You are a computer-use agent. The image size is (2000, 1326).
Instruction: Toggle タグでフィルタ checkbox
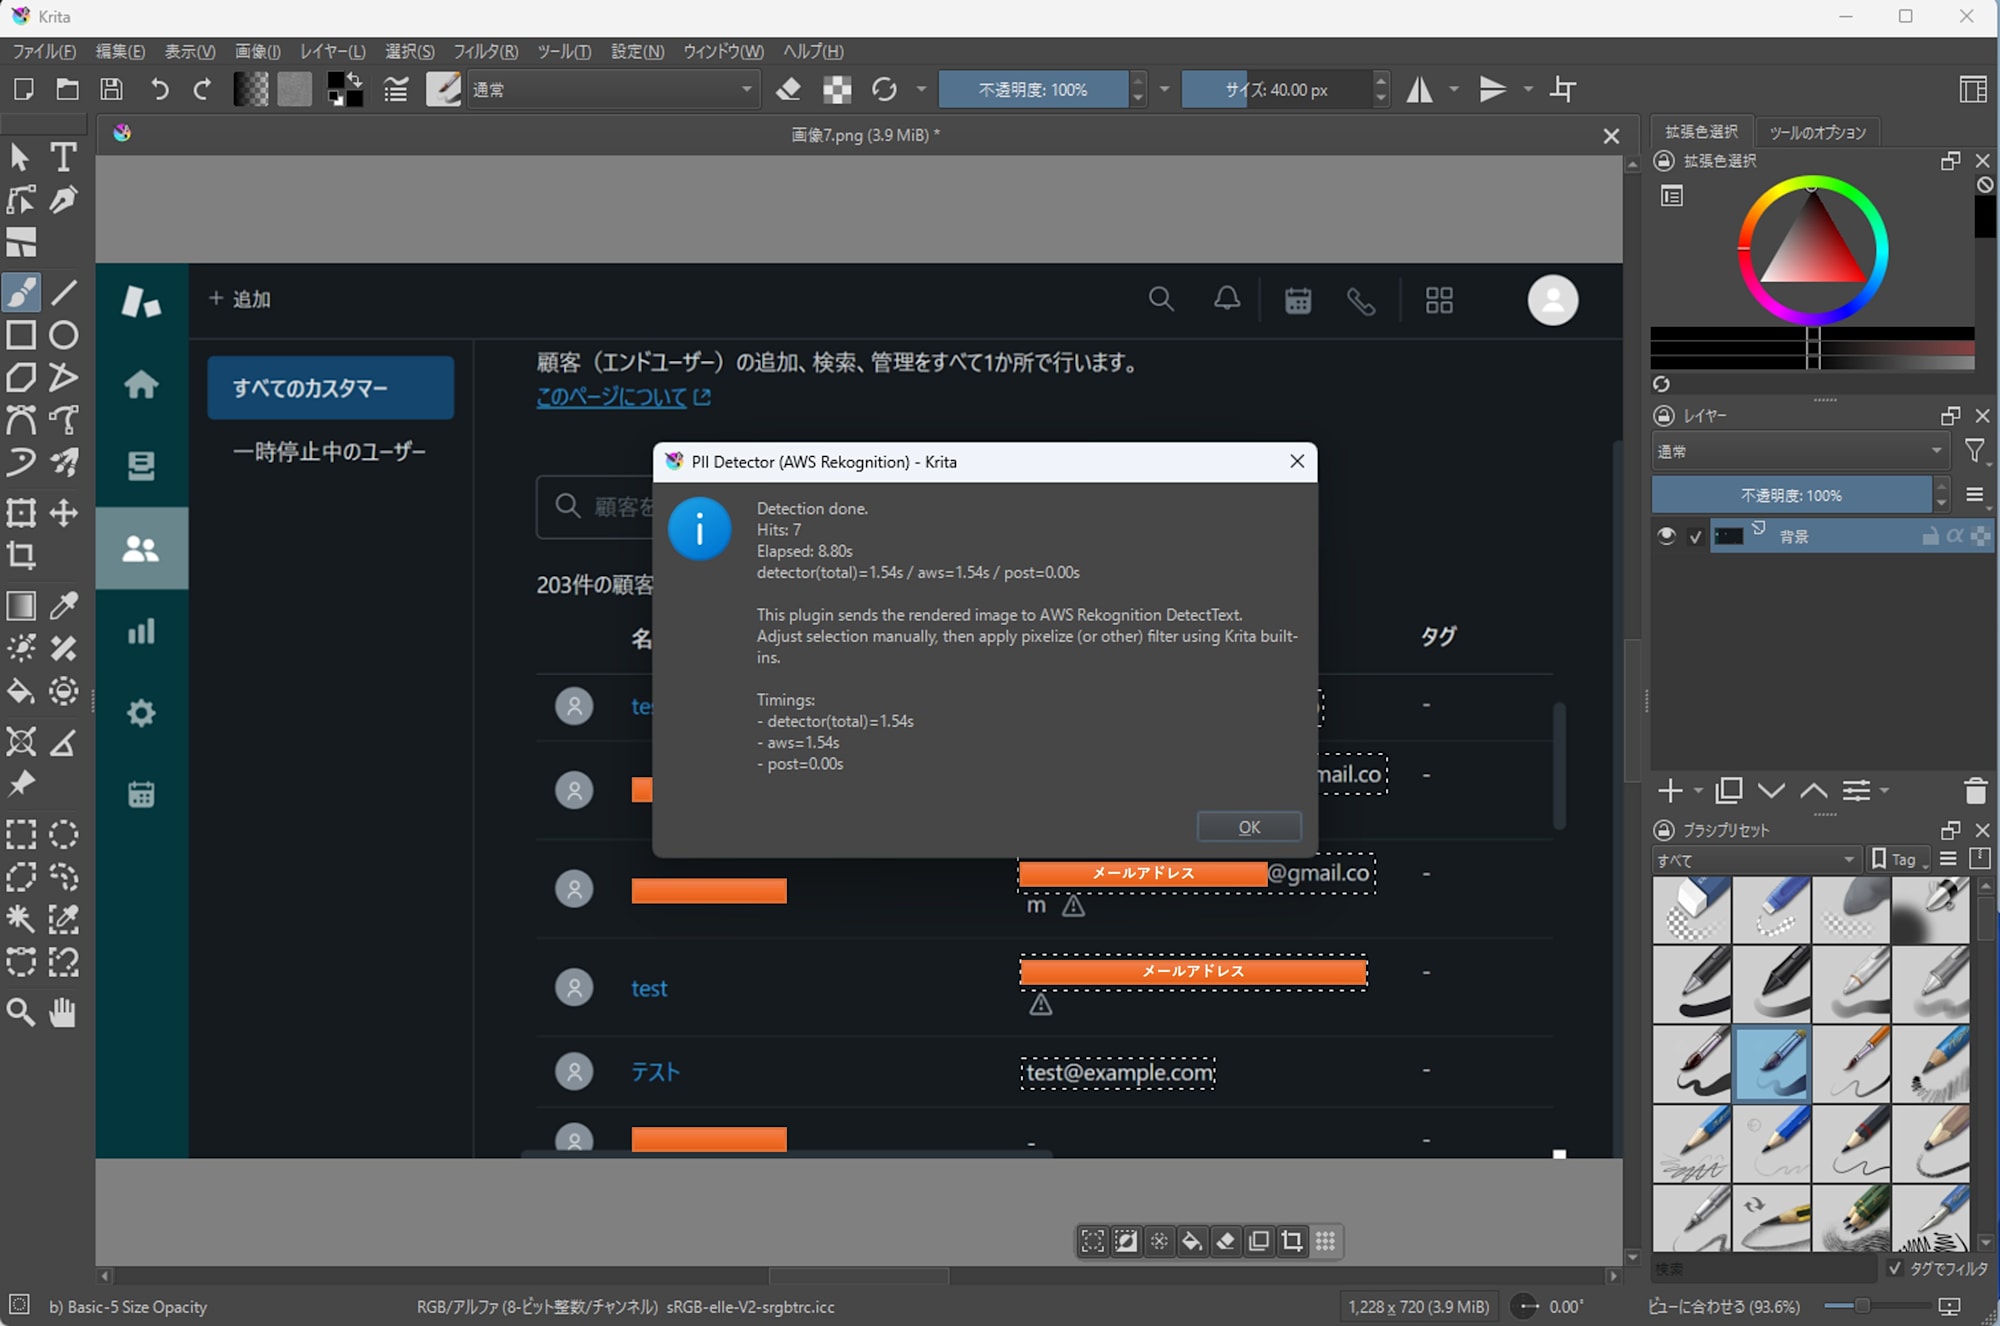pyautogui.click(x=1894, y=1268)
